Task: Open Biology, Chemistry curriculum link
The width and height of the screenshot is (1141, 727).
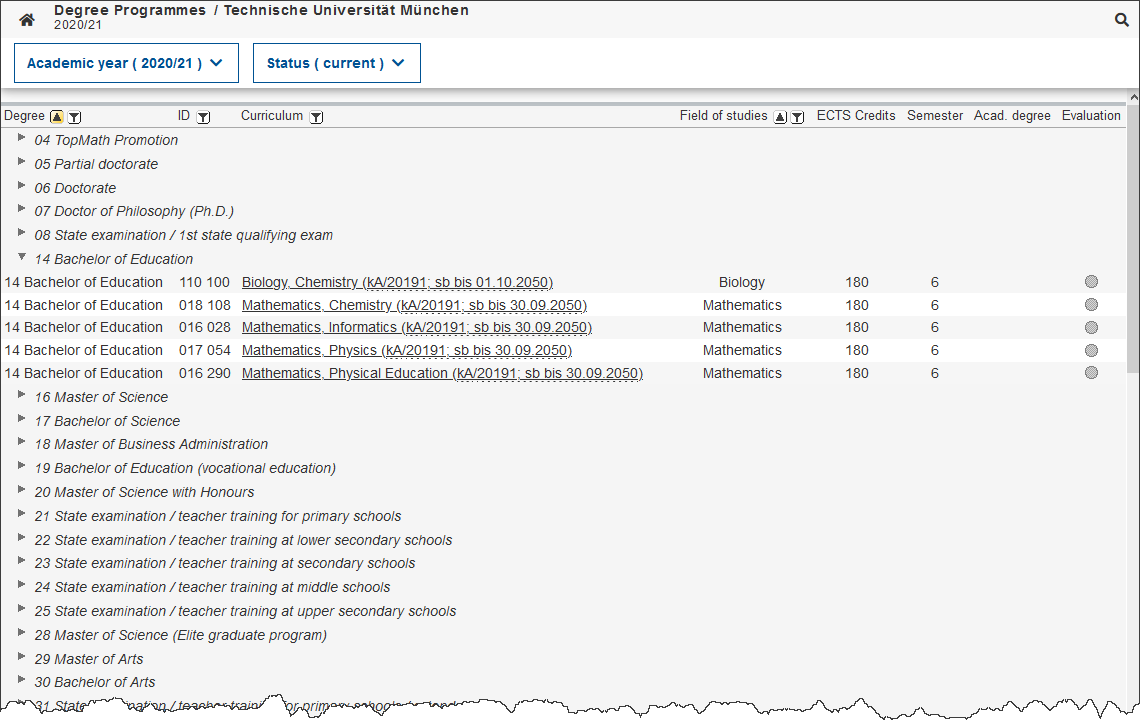Action: tap(397, 282)
